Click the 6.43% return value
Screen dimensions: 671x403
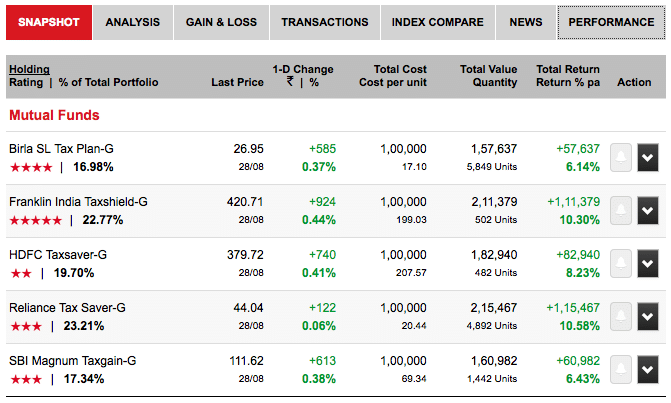pyautogui.click(x=583, y=379)
